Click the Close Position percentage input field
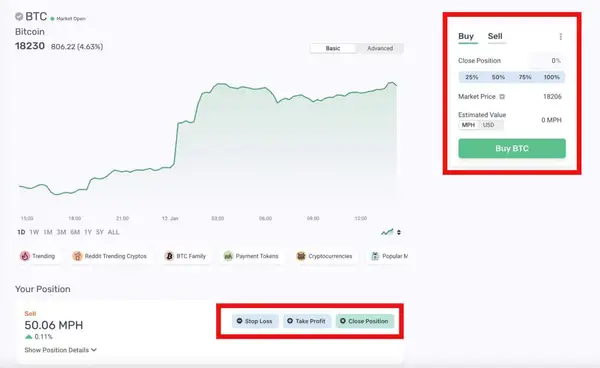Screen dimensions: 600x368 coord(546,60)
